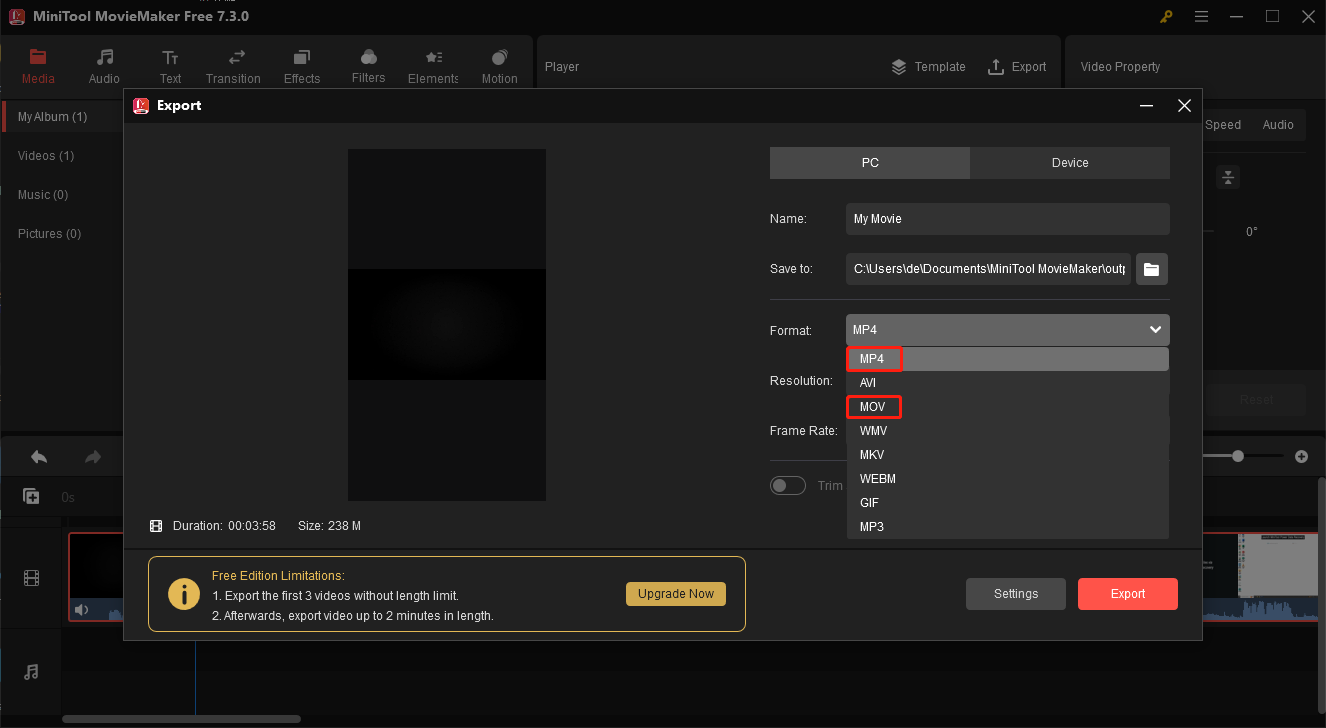Switch to the Device export tab

[1070, 163]
